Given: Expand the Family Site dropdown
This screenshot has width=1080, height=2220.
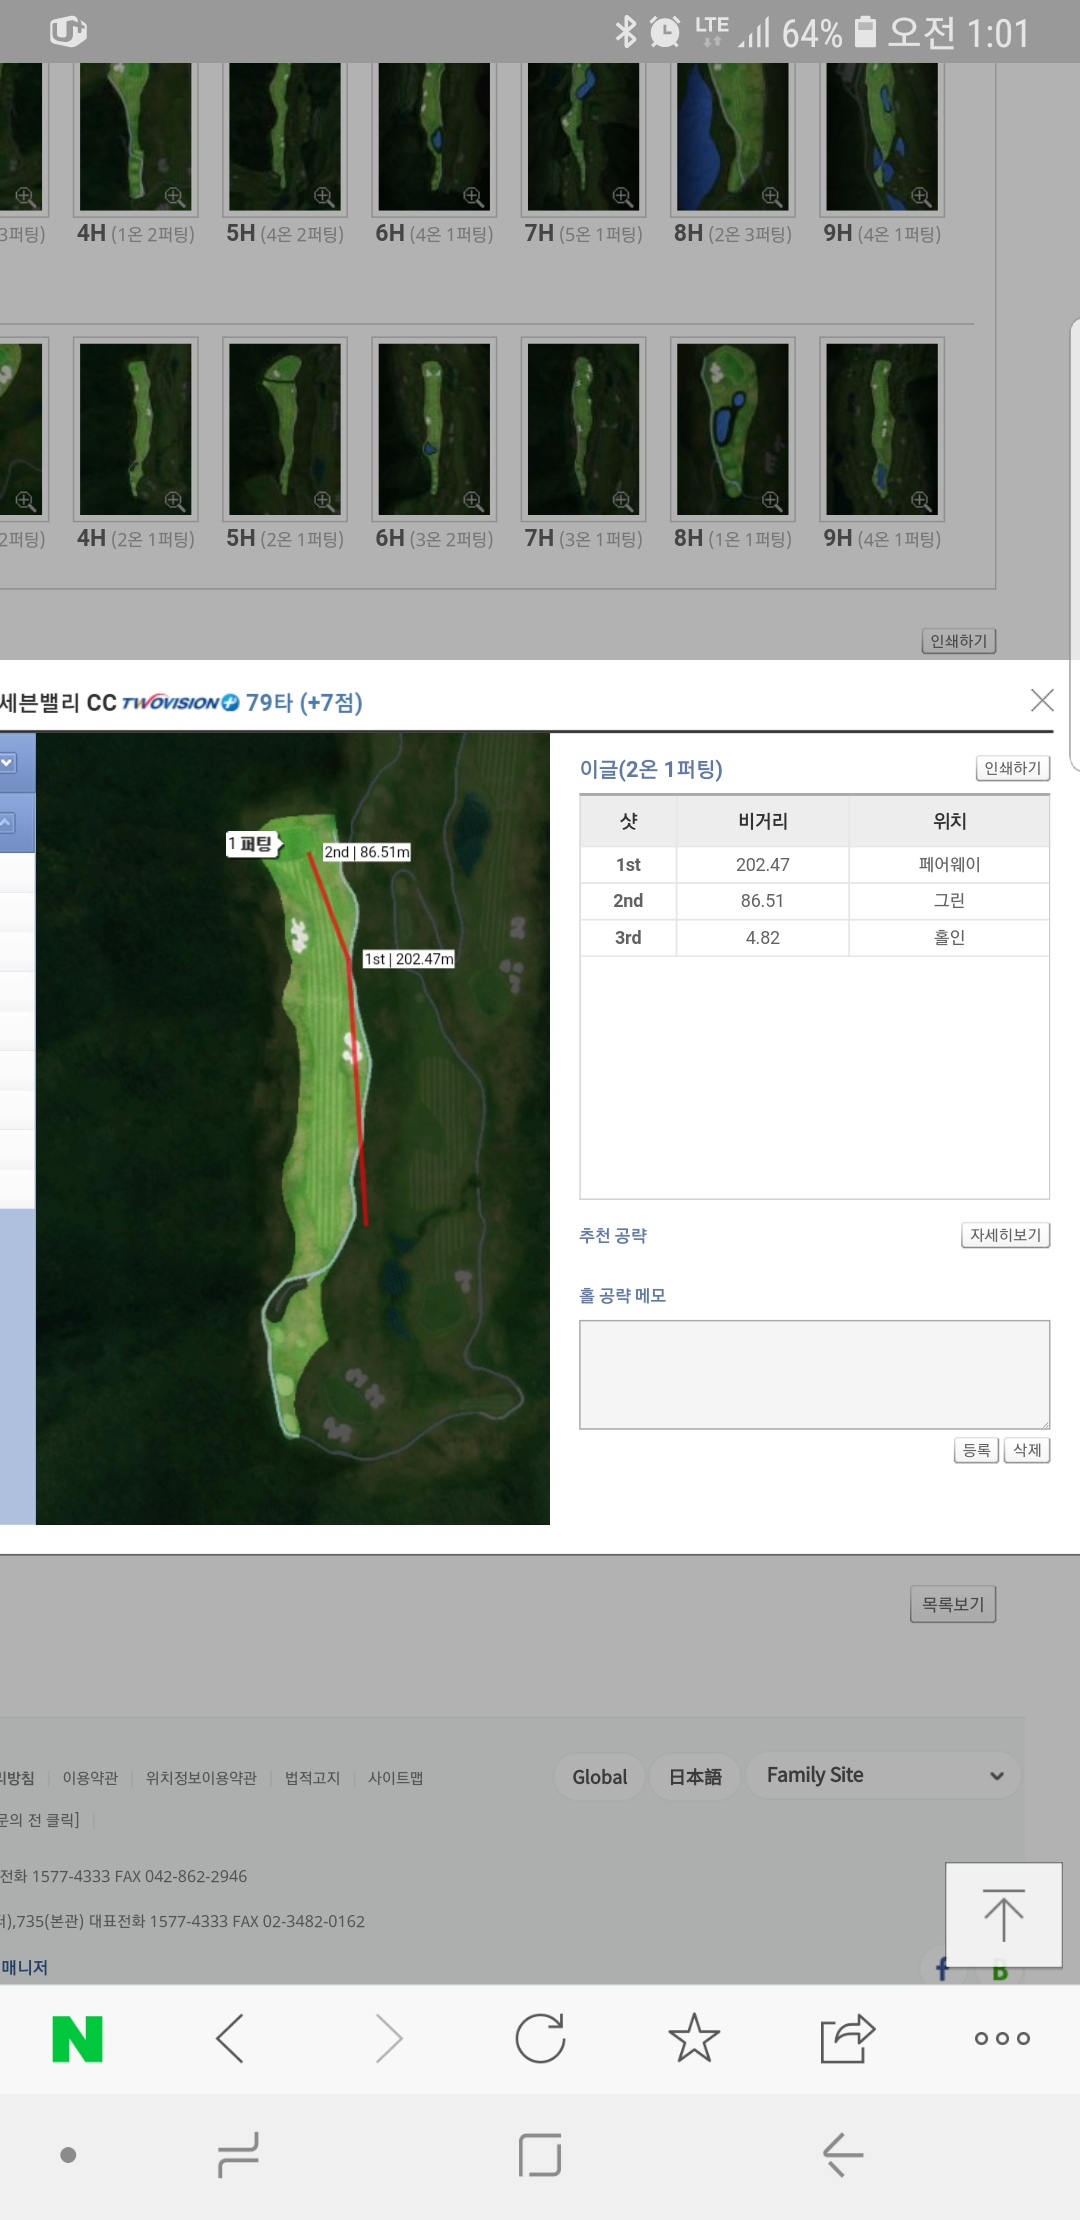Looking at the screenshot, I should point(883,1775).
